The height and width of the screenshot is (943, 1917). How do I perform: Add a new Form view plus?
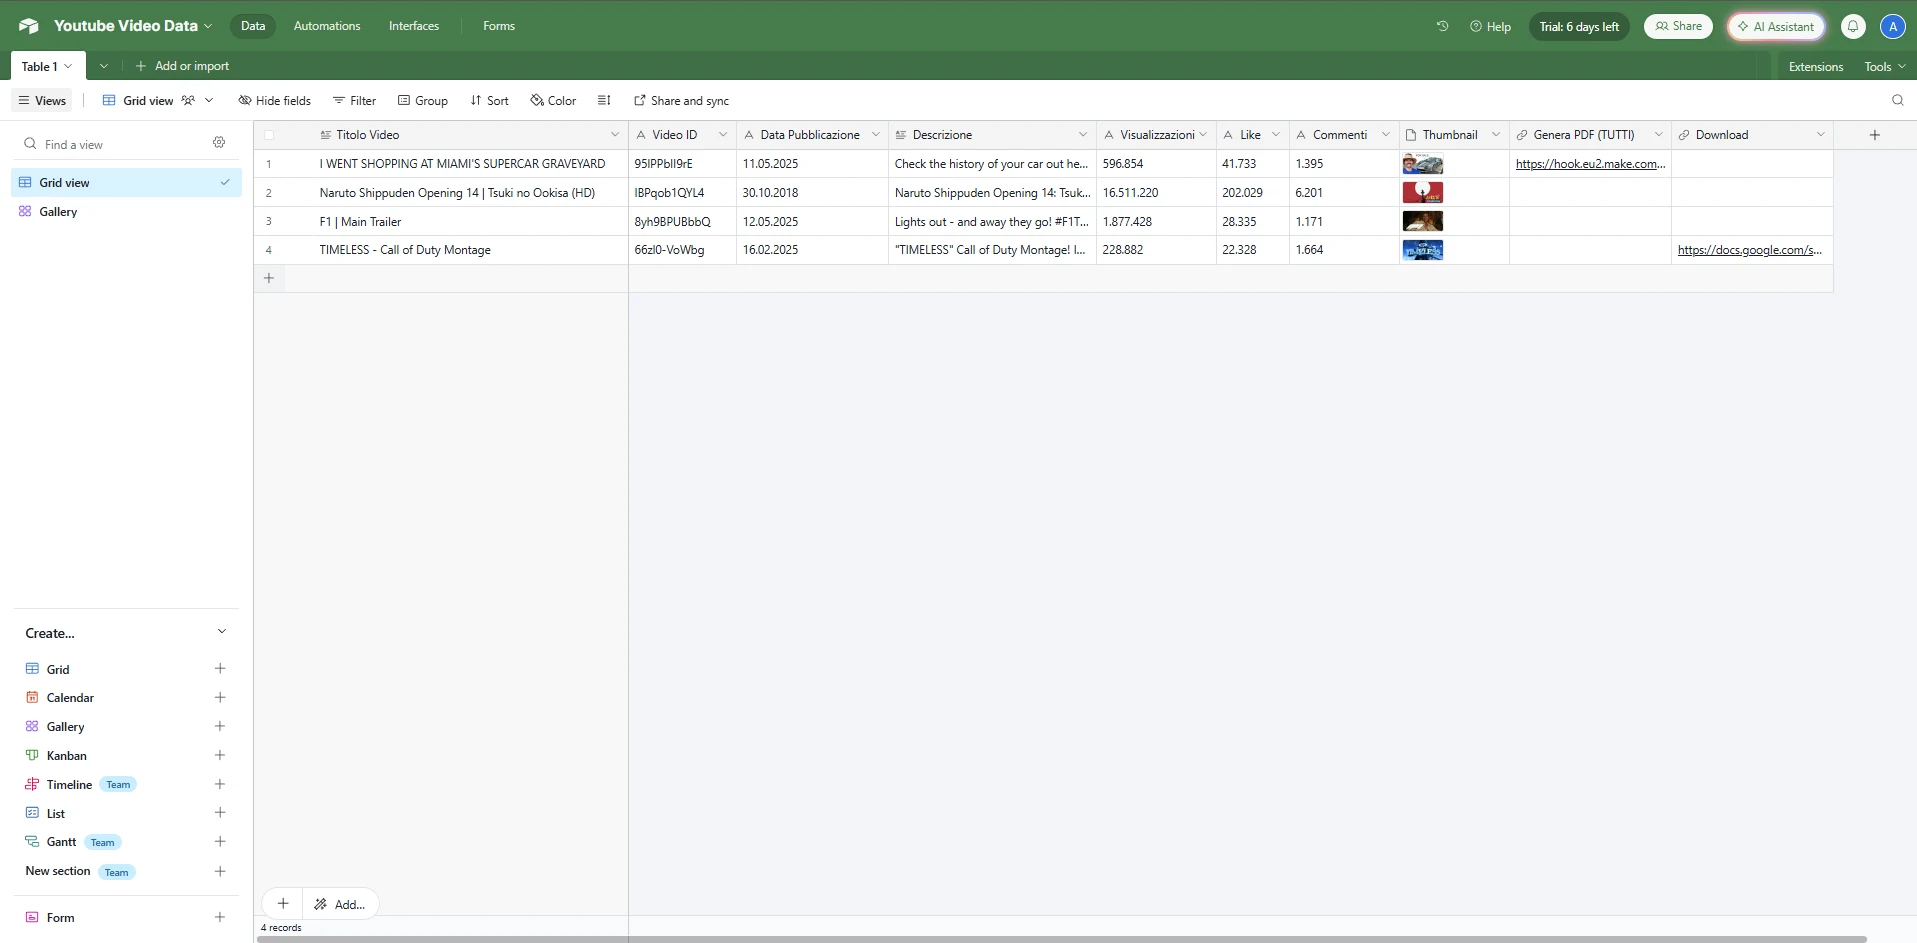click(220, 917)
